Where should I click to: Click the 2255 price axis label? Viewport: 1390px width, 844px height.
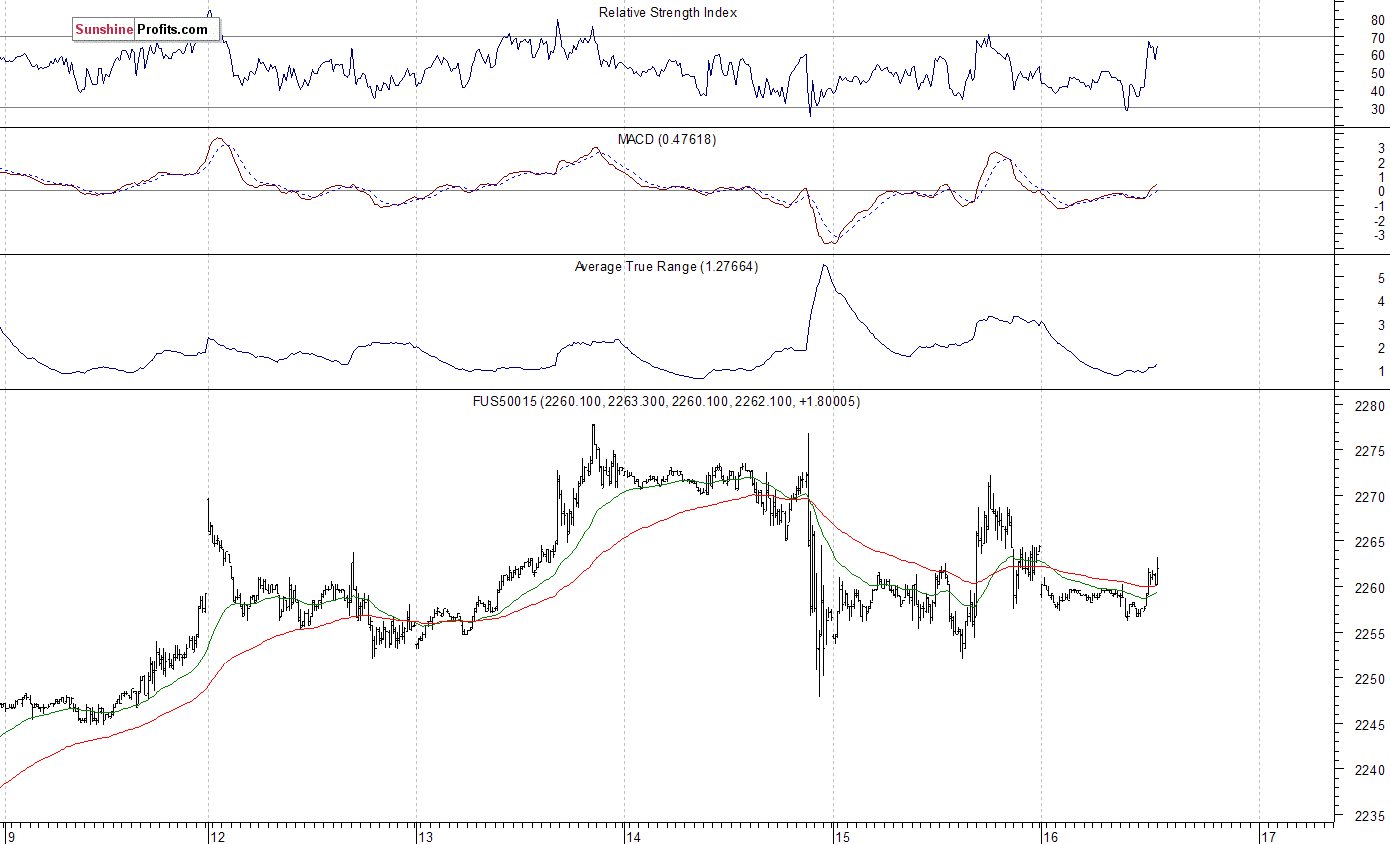(1372, 634)
